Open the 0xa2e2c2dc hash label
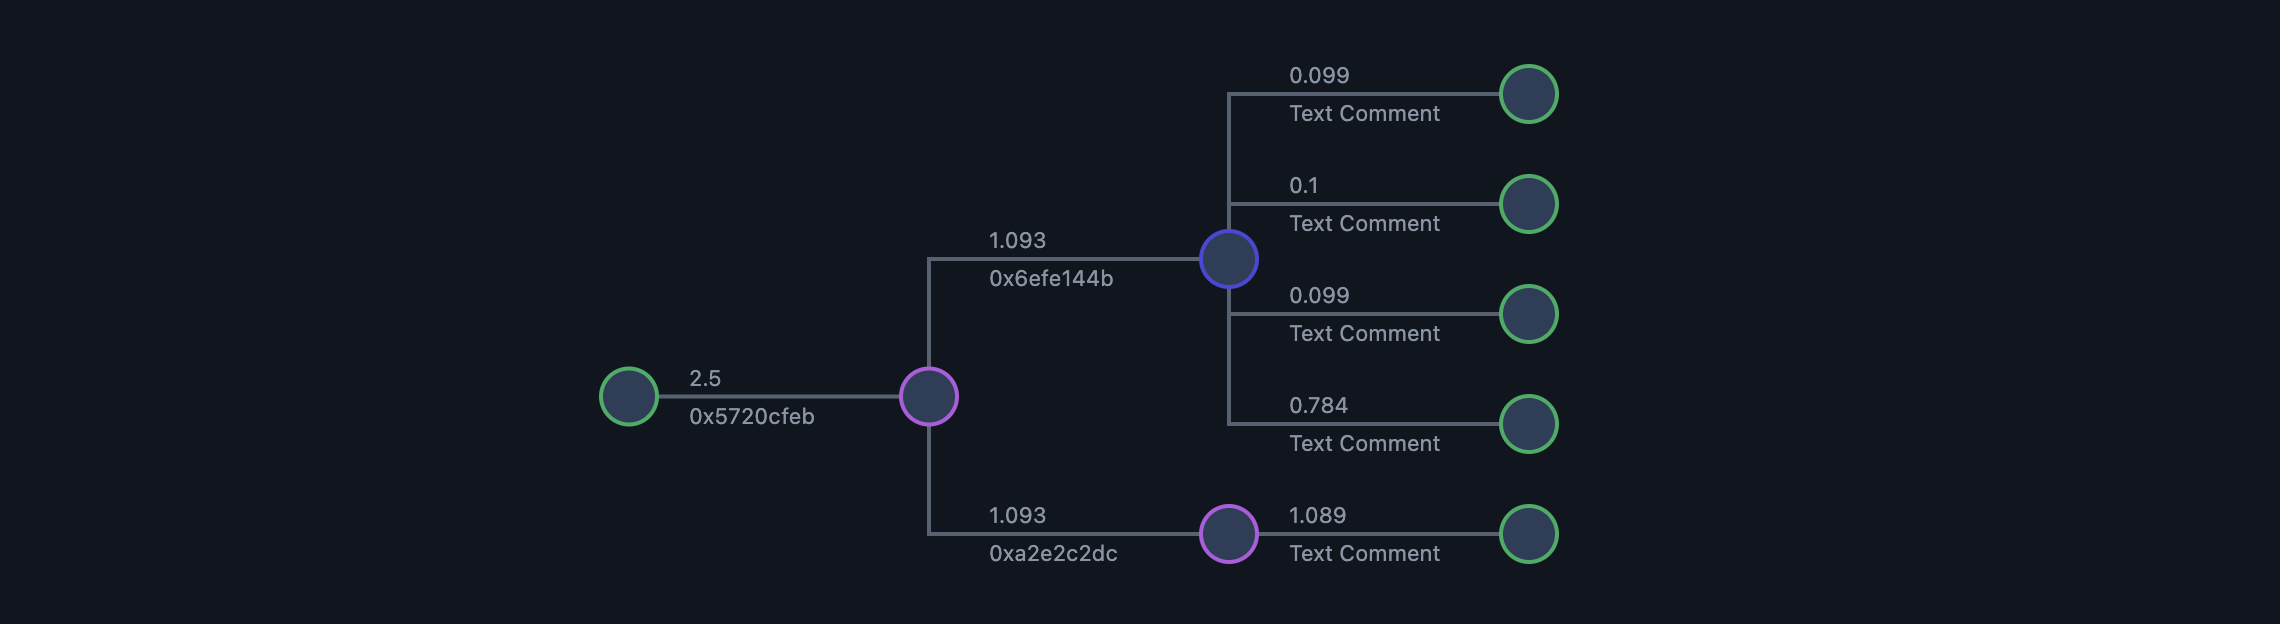Image resolution: width=2280 pixels, height=624 pixels. (x=1053, y=554)
